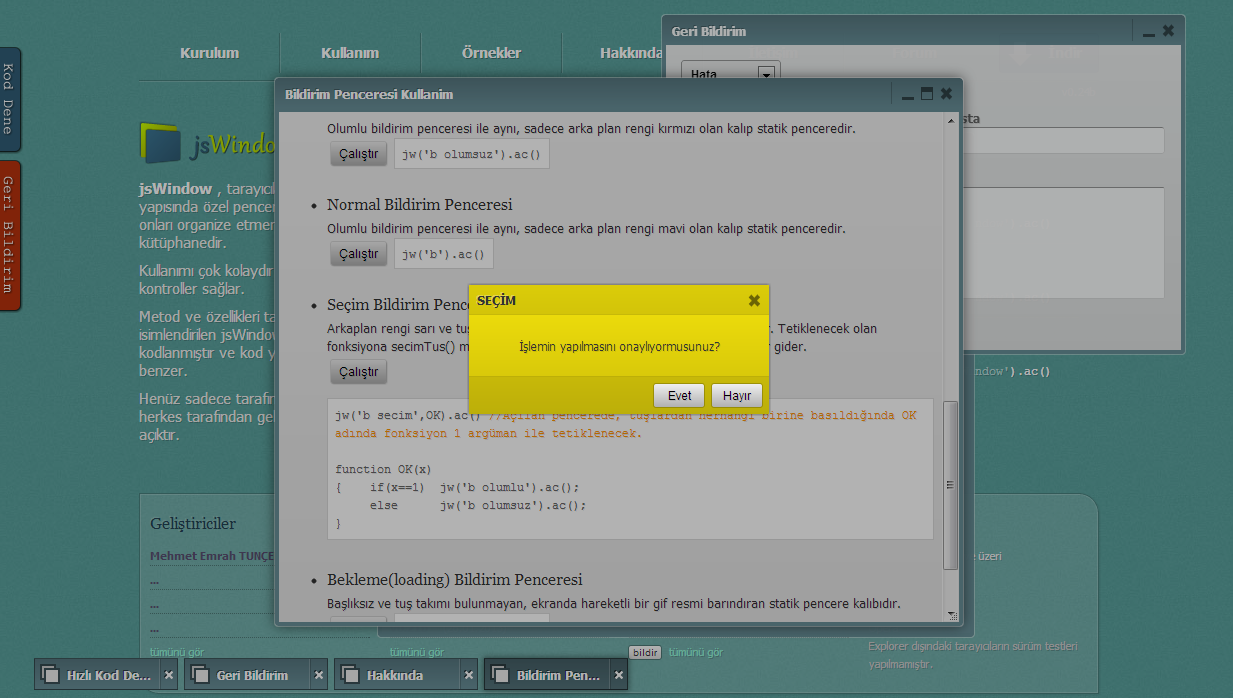1233x698 pixels.
Task: Click the download arrow icon next to İndir
Action: 1020,53
